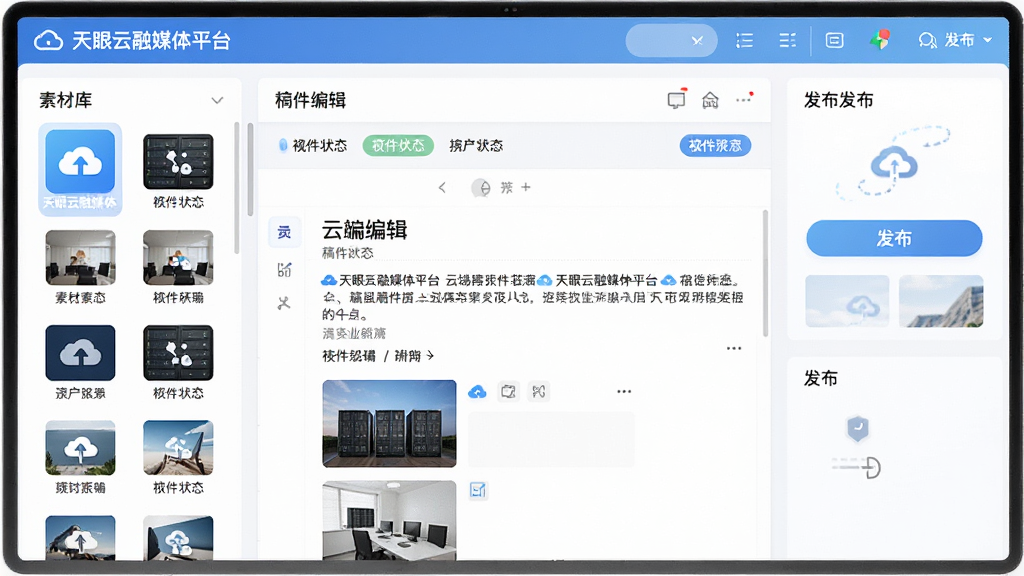Viewport: 1024px width, 576px height.
Task: Click the blue cloud upload icon beside image
Action: (x=477, y=392)
